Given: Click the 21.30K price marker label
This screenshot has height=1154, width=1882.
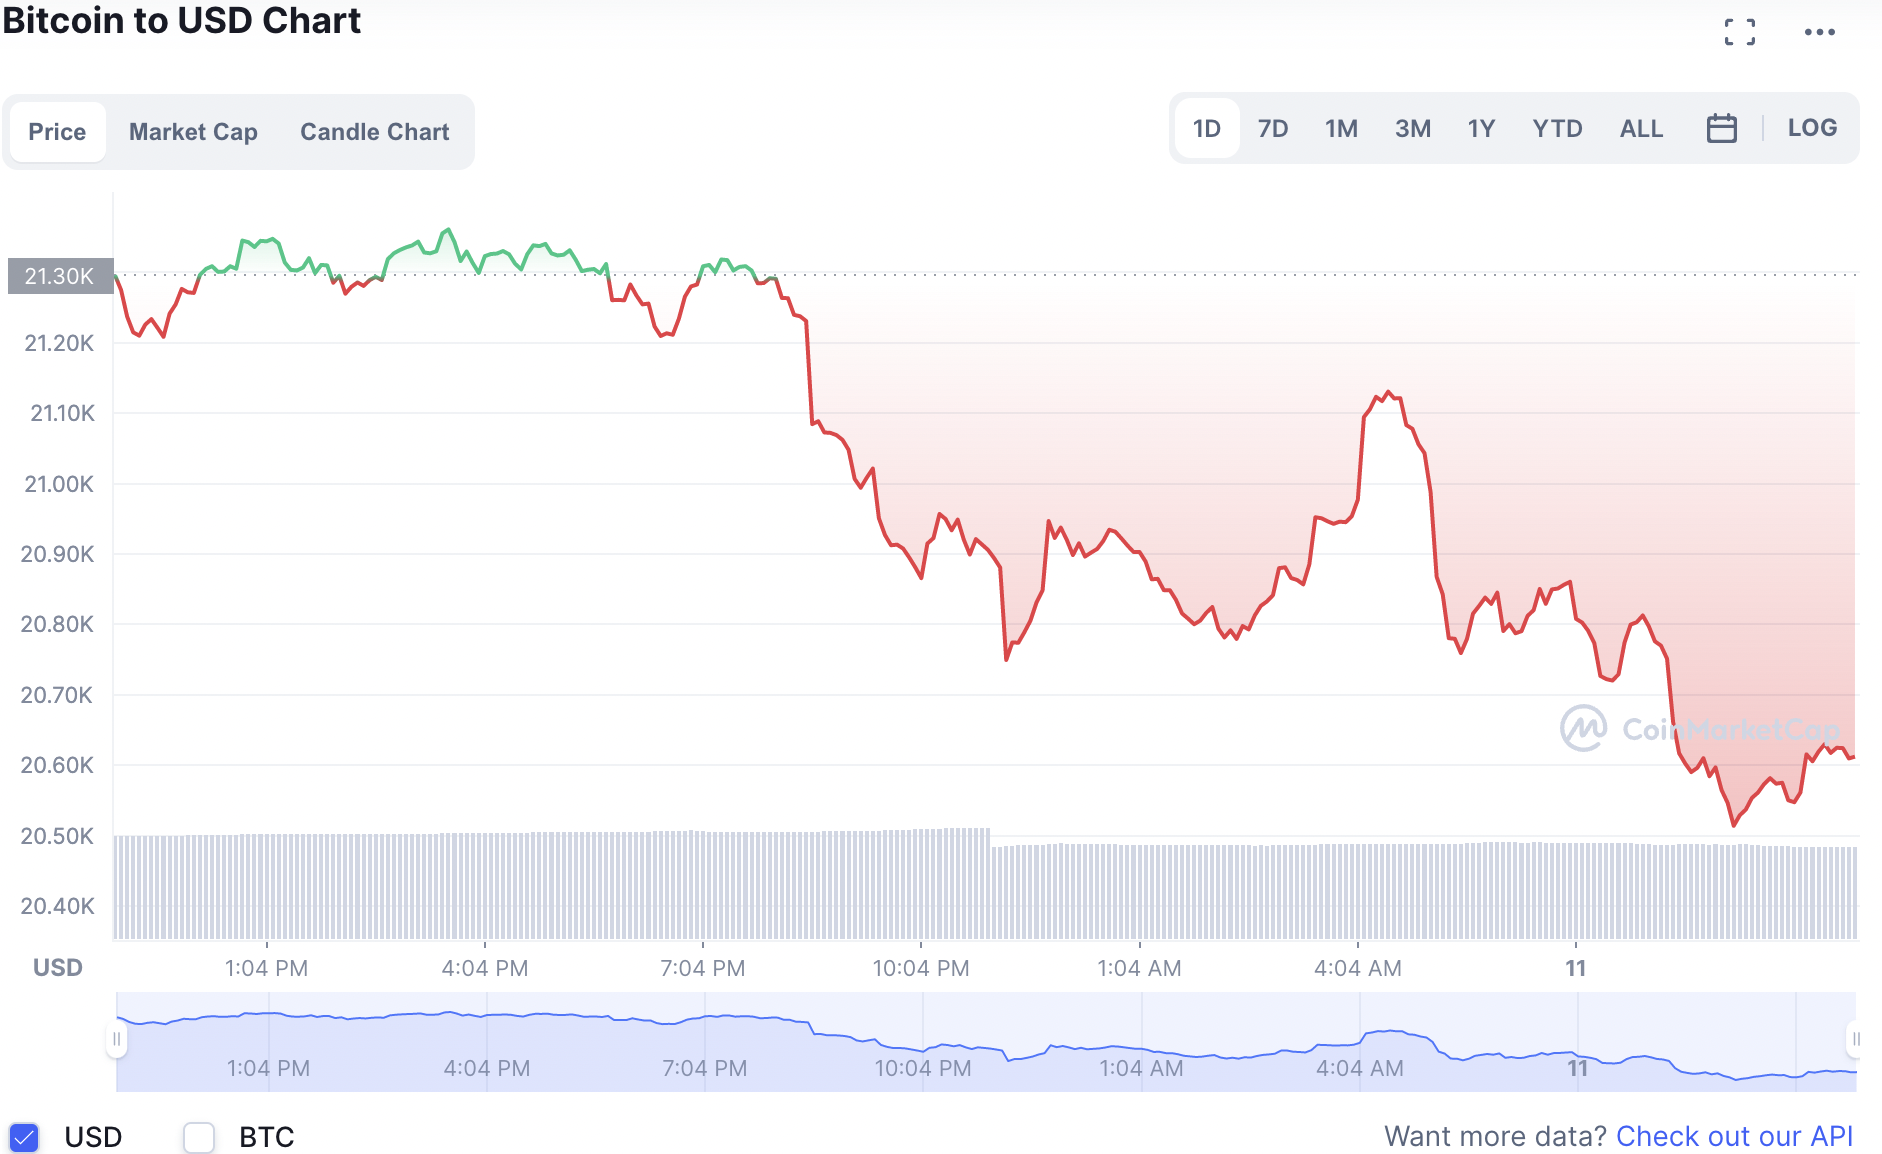Looking at the screenshot, I should 60,276.
